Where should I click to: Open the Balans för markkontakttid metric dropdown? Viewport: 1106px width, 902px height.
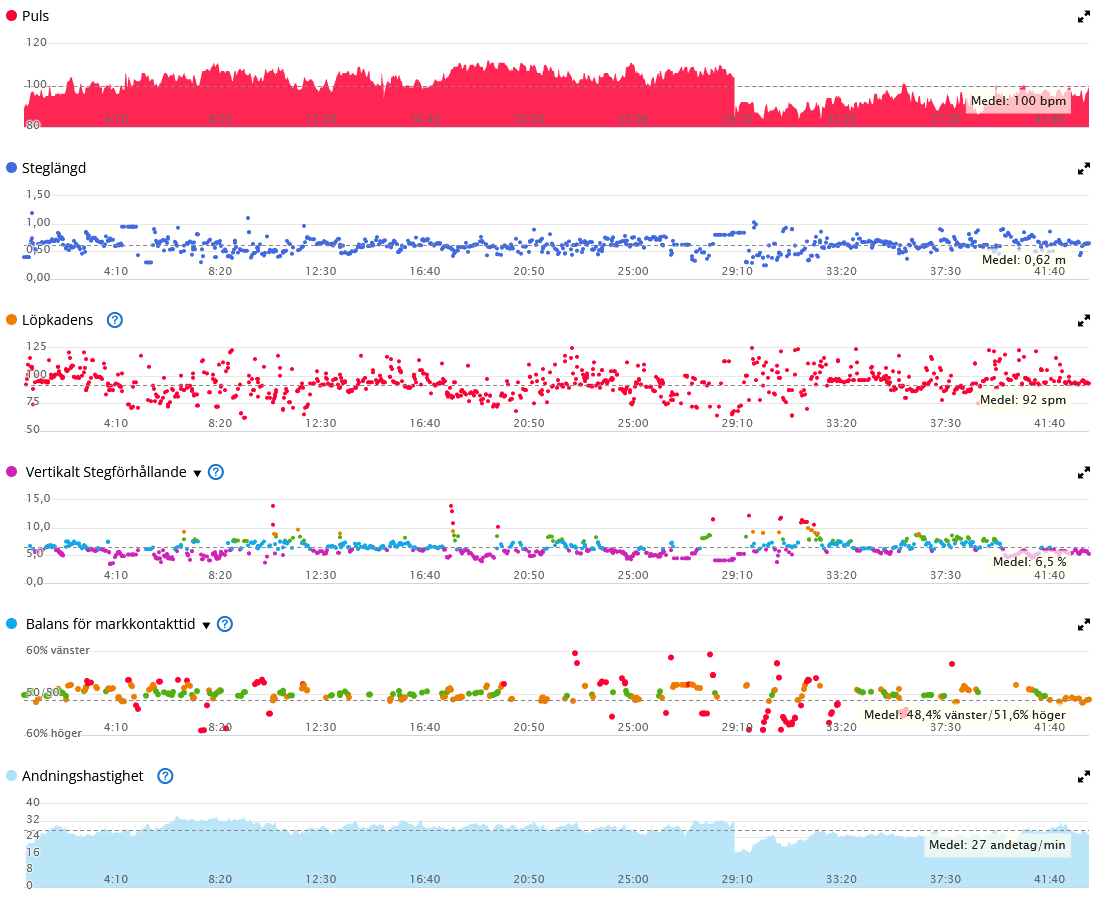pyautogui.click(x=206, y=625)
